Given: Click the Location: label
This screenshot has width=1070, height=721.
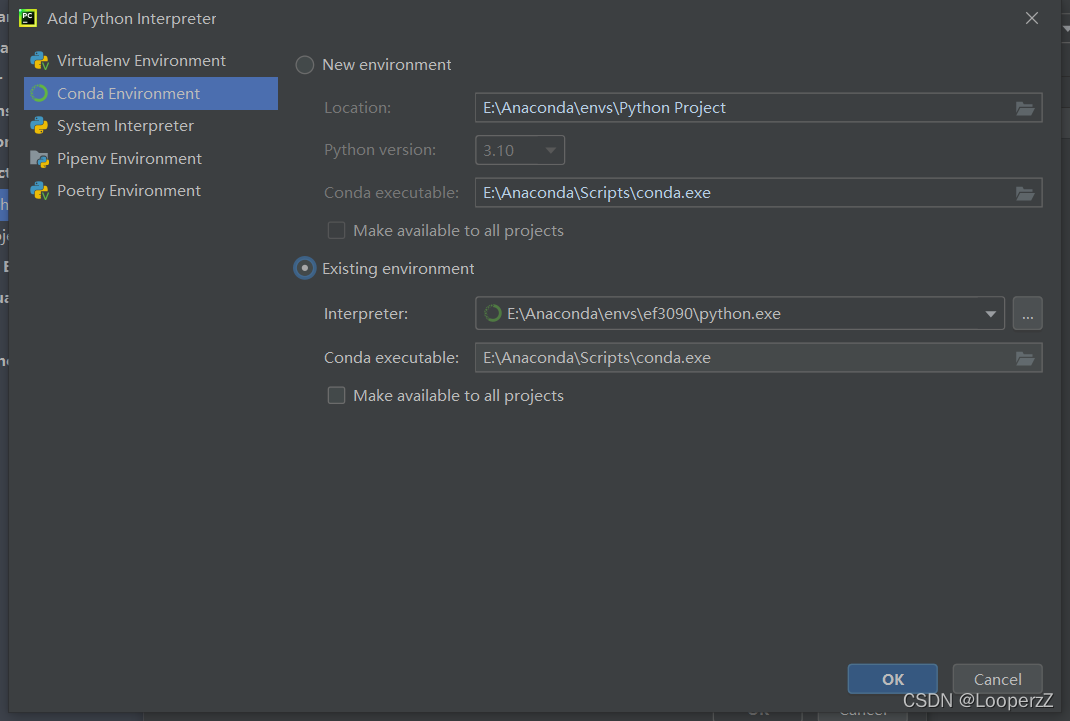Looking at the screenshot, I should point(357,108).
